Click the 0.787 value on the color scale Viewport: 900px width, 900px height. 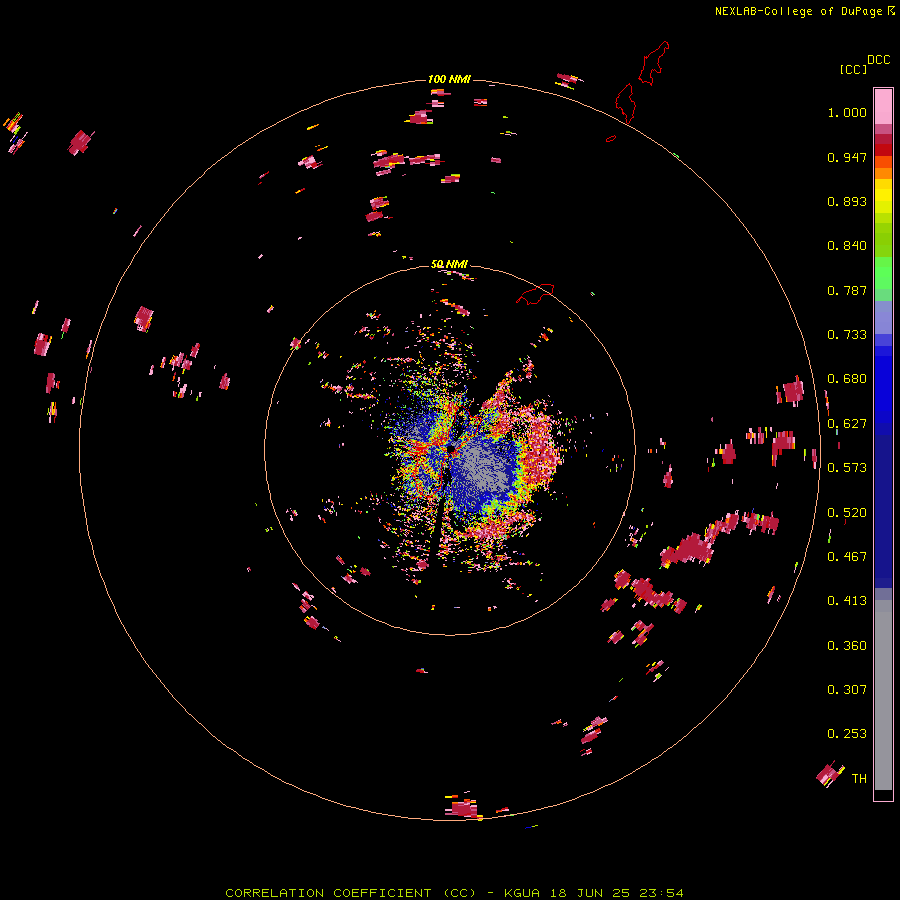coord(847,290)
